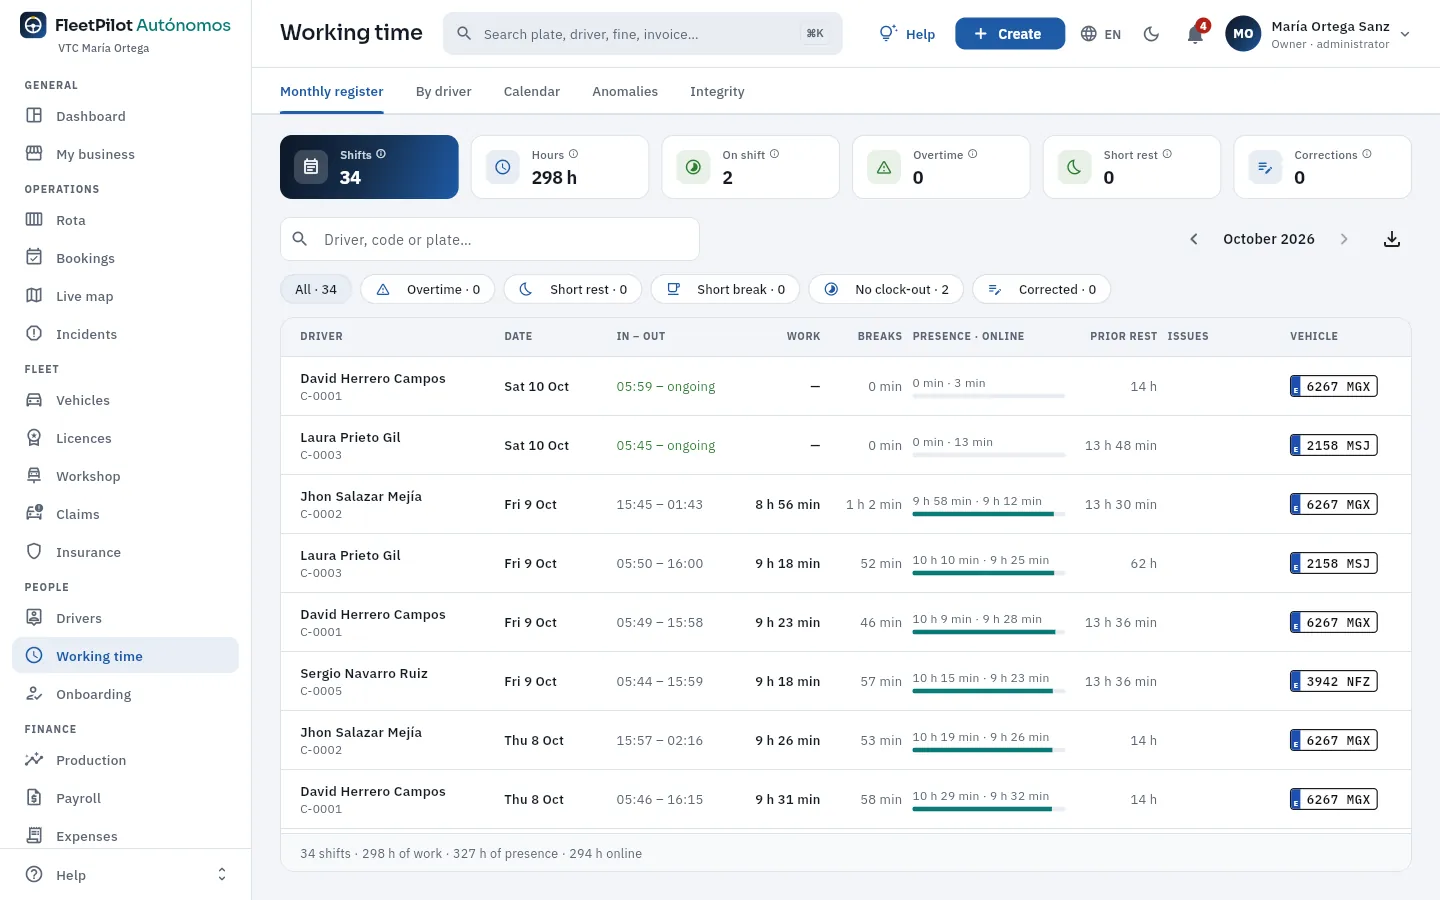Click the global search field

[x=642, y=34]
